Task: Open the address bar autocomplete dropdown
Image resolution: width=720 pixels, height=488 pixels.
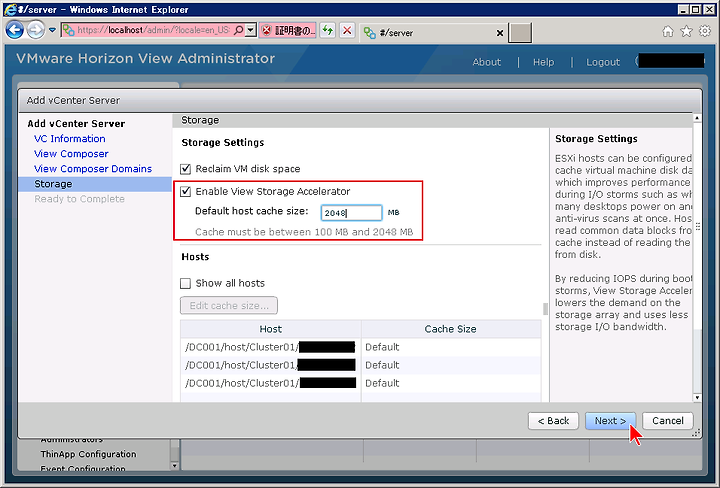Action: 250,30
